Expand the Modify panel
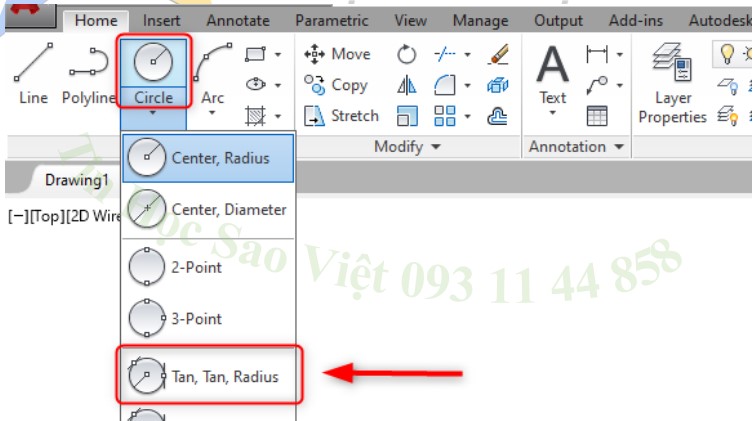The image size is (756, 421). tap(407, 147)
